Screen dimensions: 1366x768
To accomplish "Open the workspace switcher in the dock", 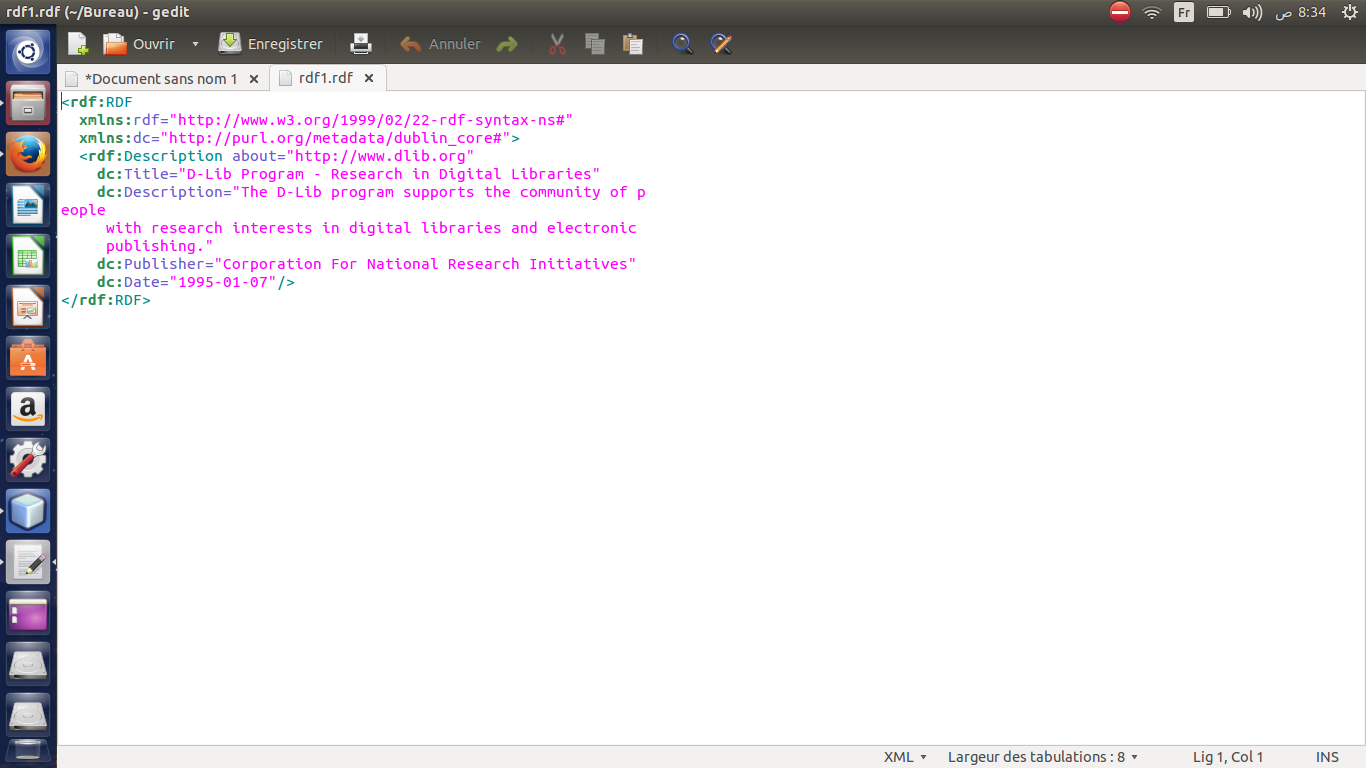I will [x=28, y=613].
